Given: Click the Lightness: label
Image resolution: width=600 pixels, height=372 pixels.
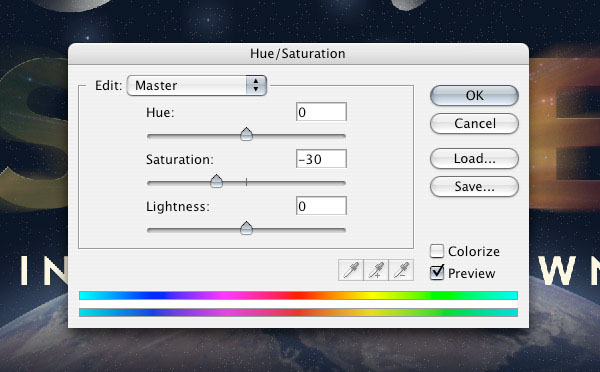Looking at the screenshot, I should point(178,207).
